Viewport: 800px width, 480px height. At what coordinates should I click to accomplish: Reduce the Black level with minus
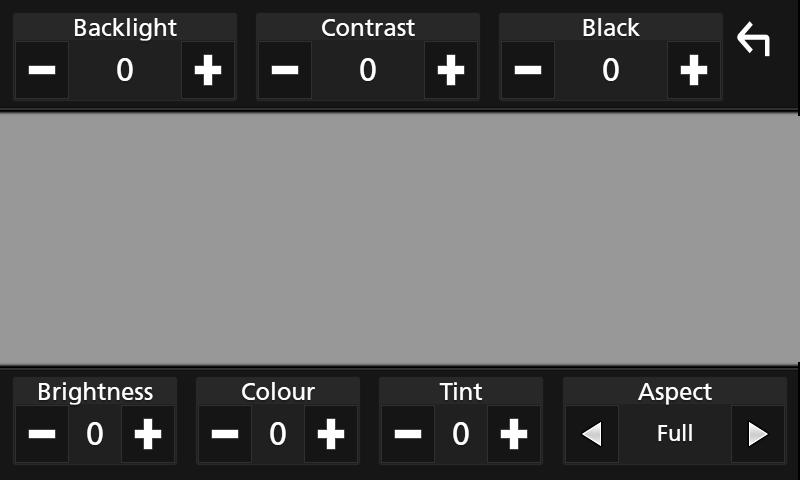click(528, 70)
